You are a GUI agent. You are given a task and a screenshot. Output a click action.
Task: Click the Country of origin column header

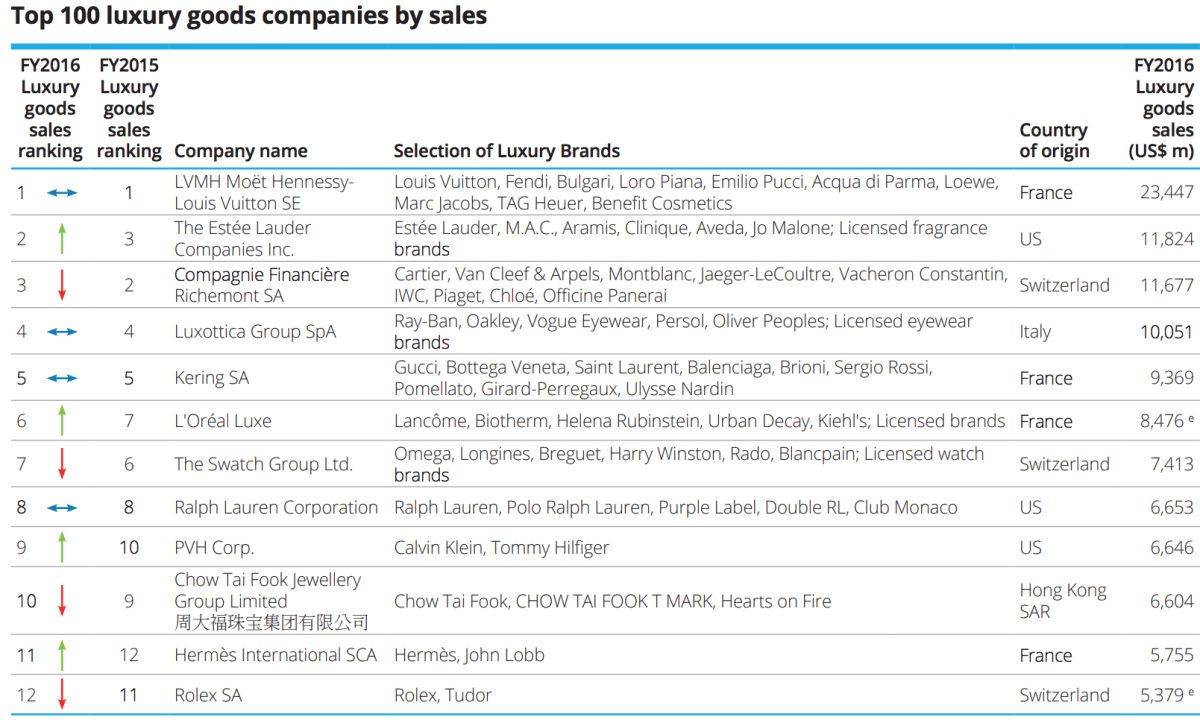click(x=1054, y=141)
